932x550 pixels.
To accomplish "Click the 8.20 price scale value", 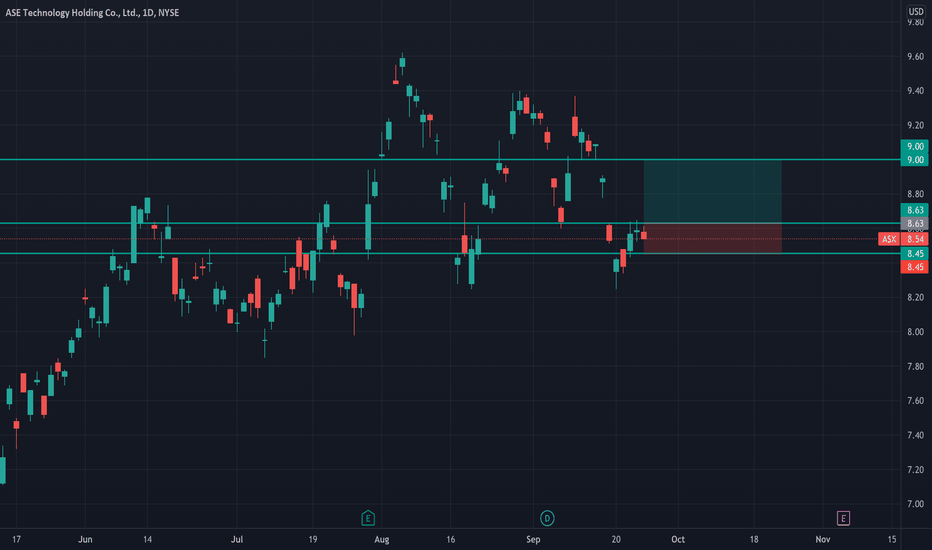I will [x=915, y=297].
